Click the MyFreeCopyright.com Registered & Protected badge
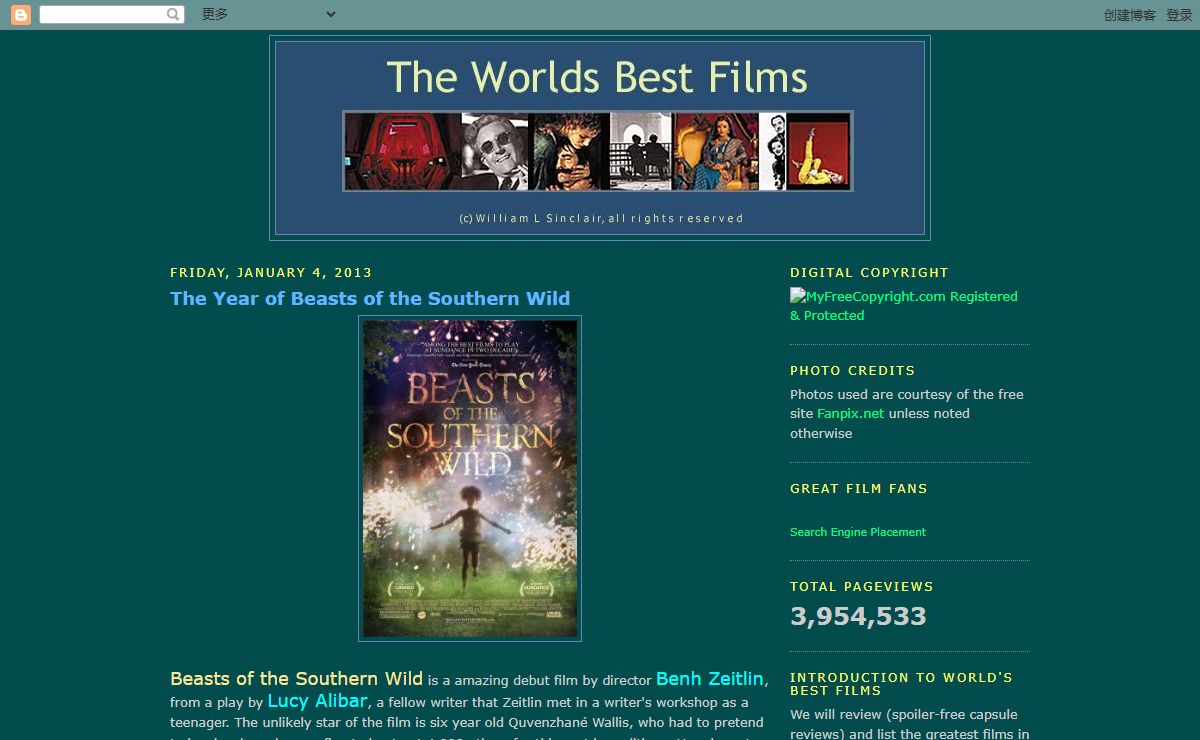1200x740 pixels. 904,306
